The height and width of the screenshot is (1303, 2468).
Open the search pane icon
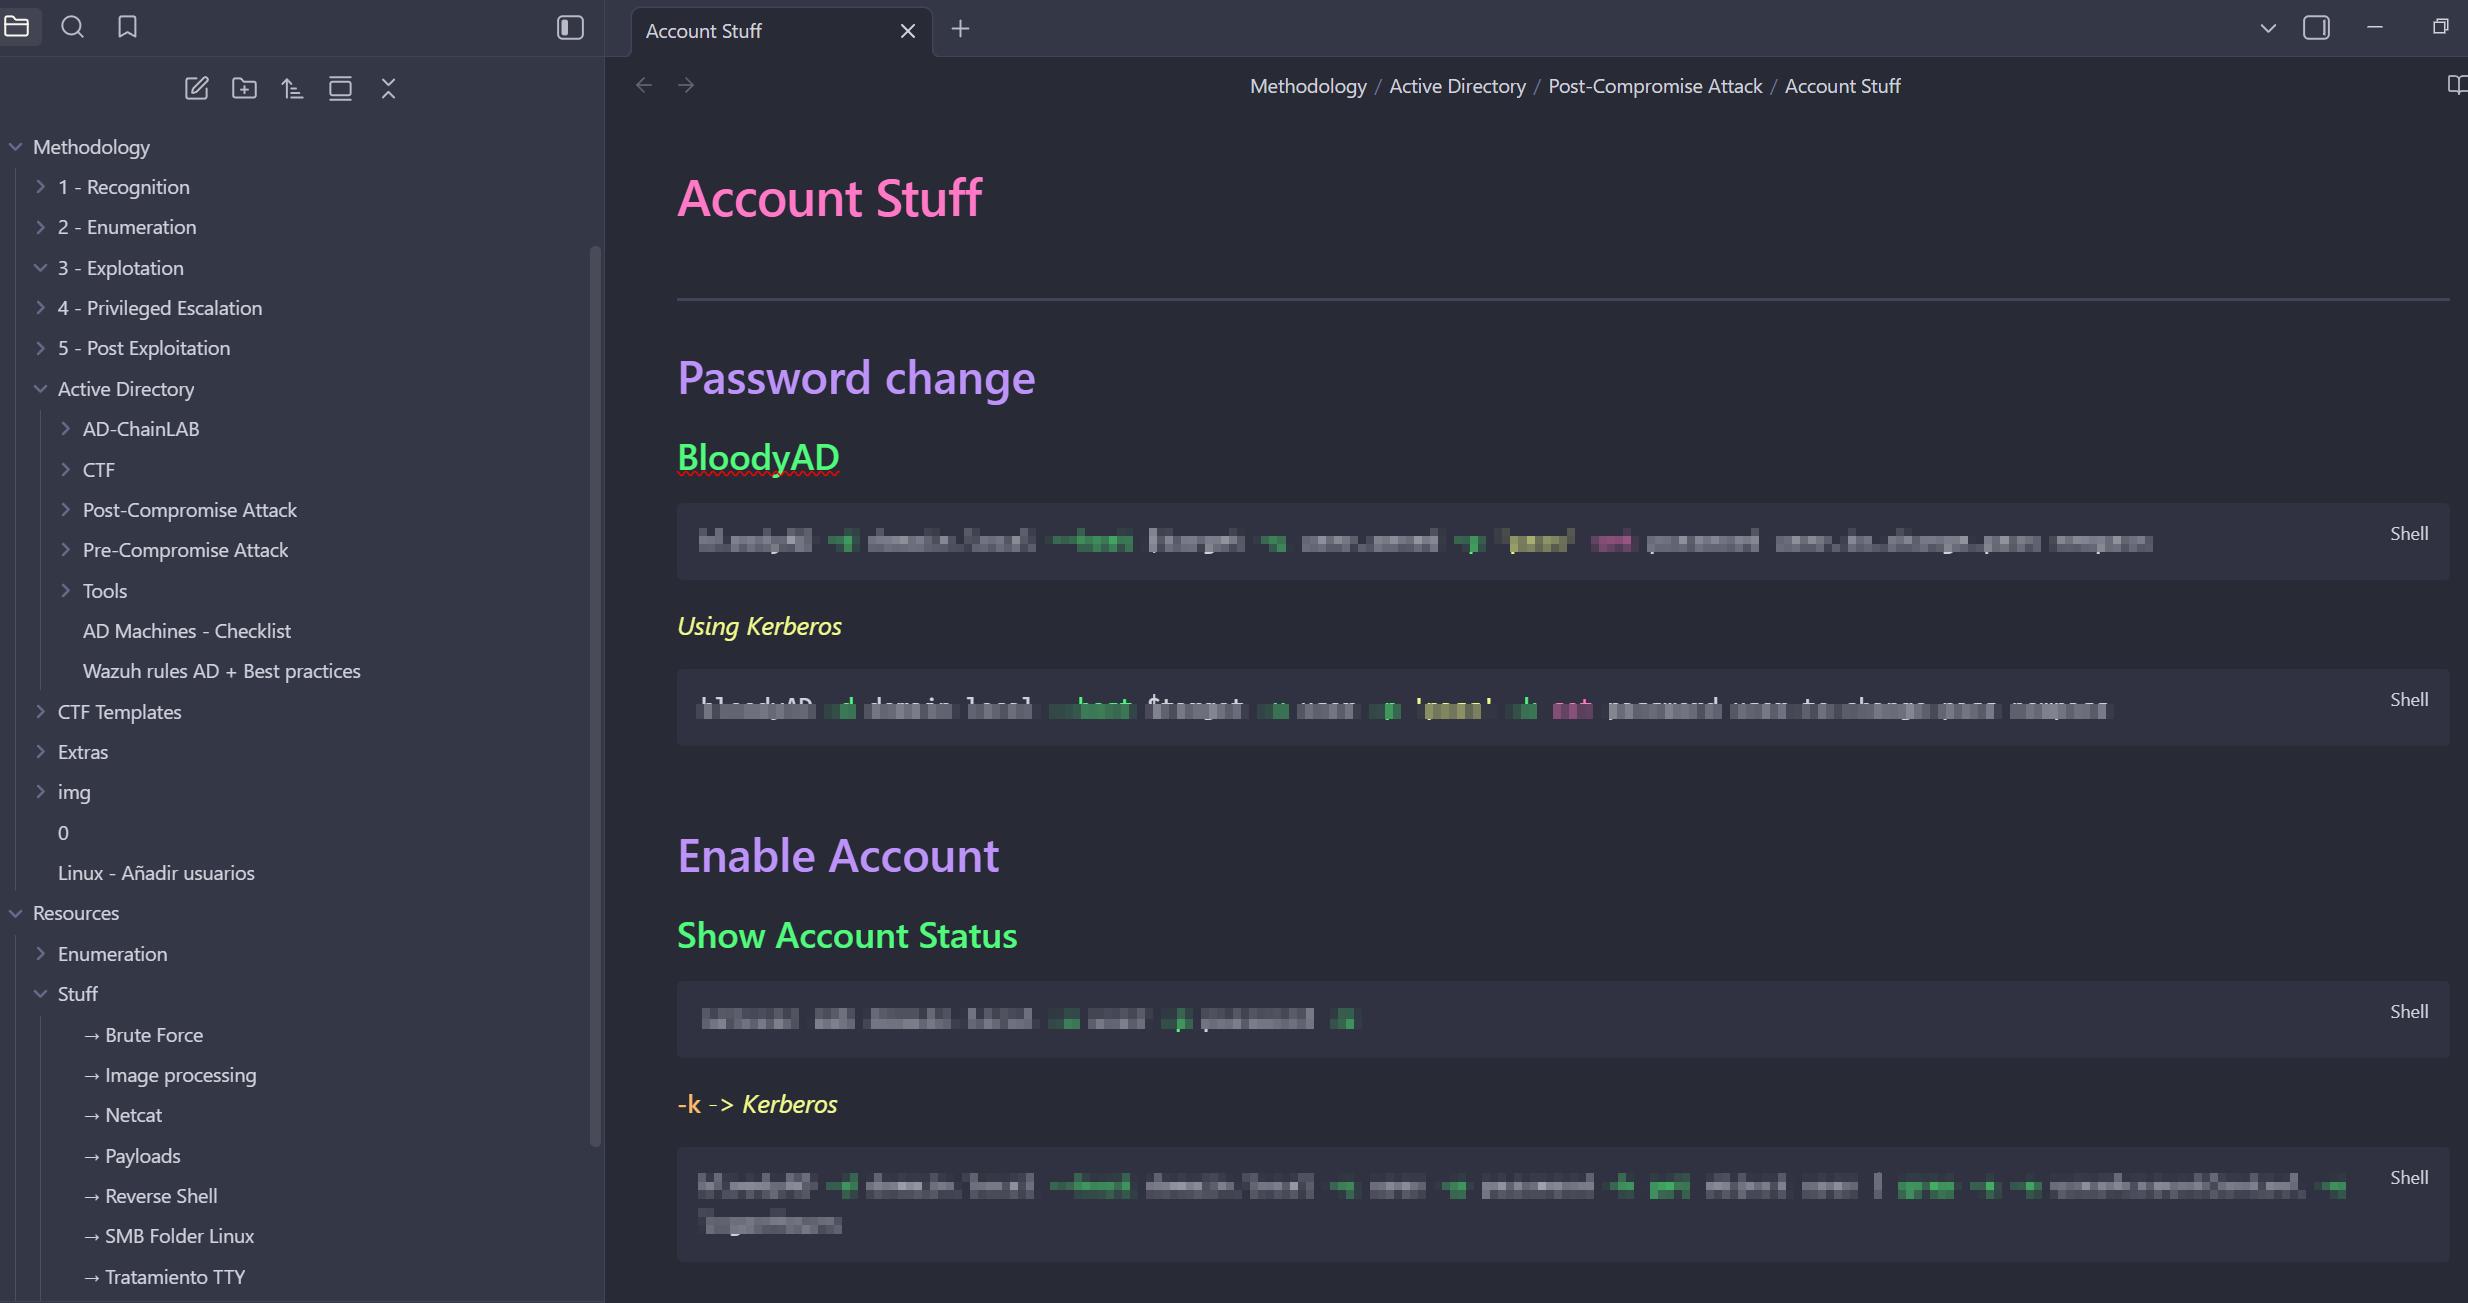click(72, 27)
